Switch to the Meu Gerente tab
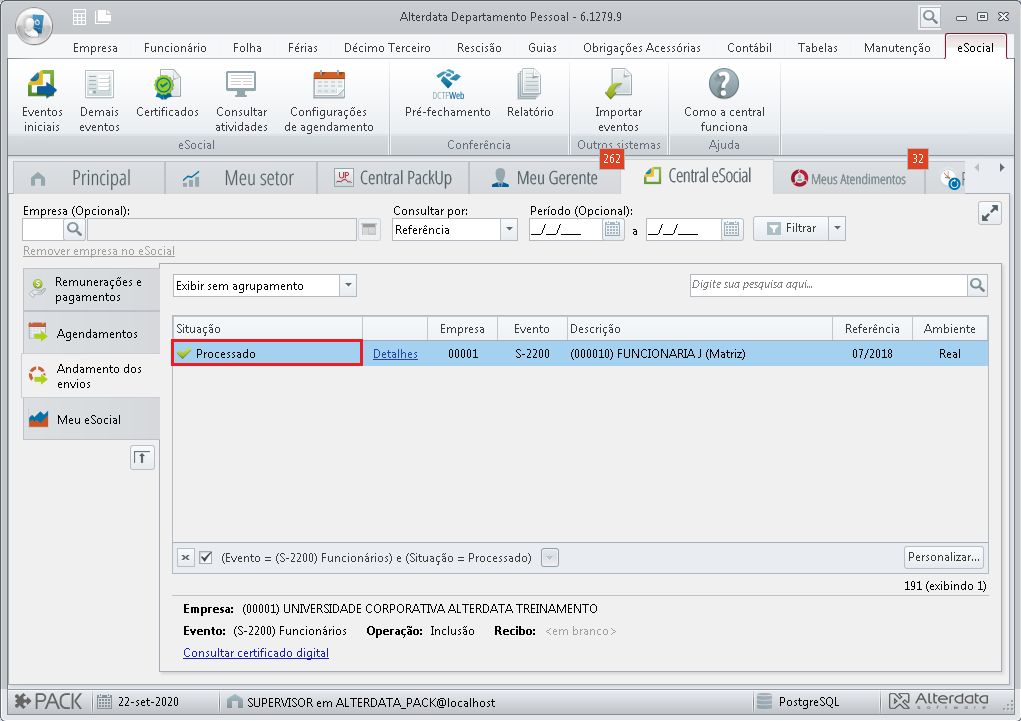This screenshot has height=721, width=1021. coord(544,178)
